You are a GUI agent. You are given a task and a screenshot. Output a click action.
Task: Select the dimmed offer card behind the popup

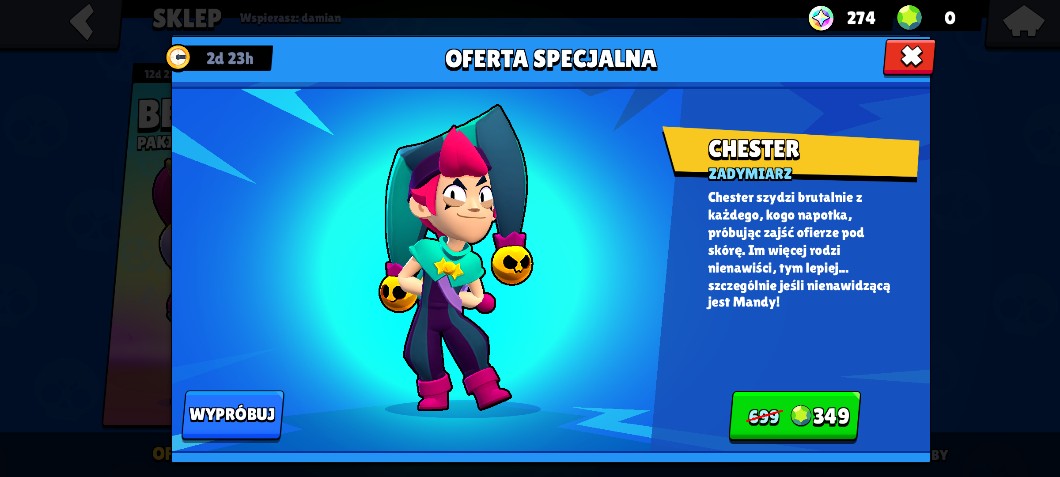coord(137,243)
